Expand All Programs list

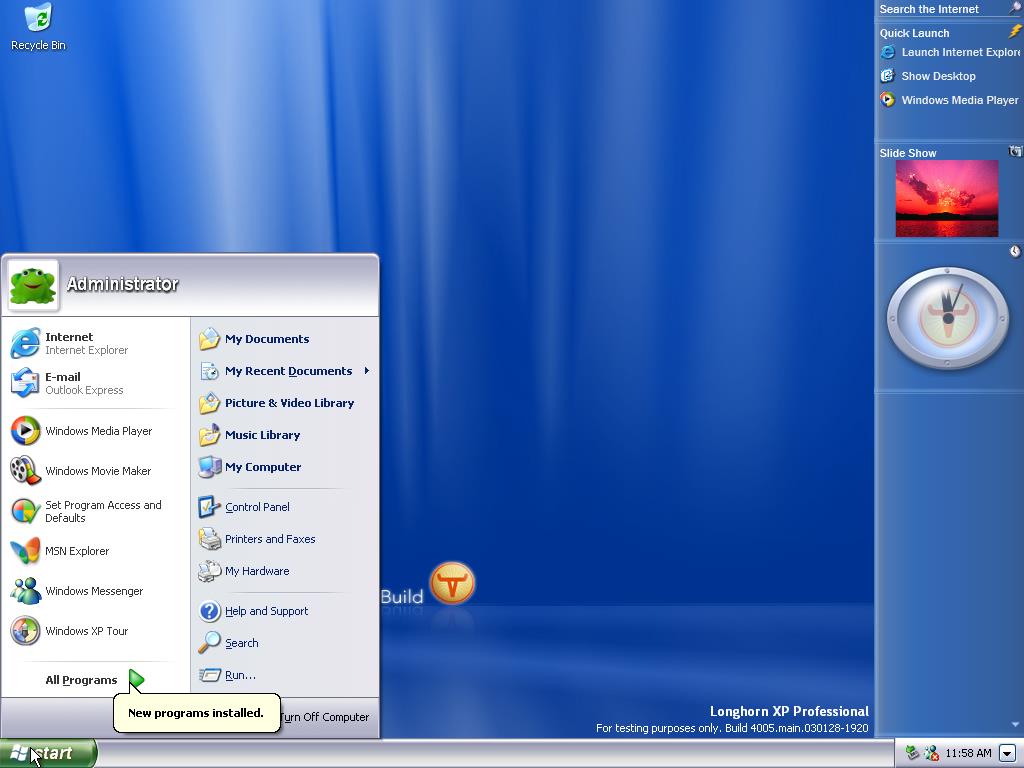(94, 680)
